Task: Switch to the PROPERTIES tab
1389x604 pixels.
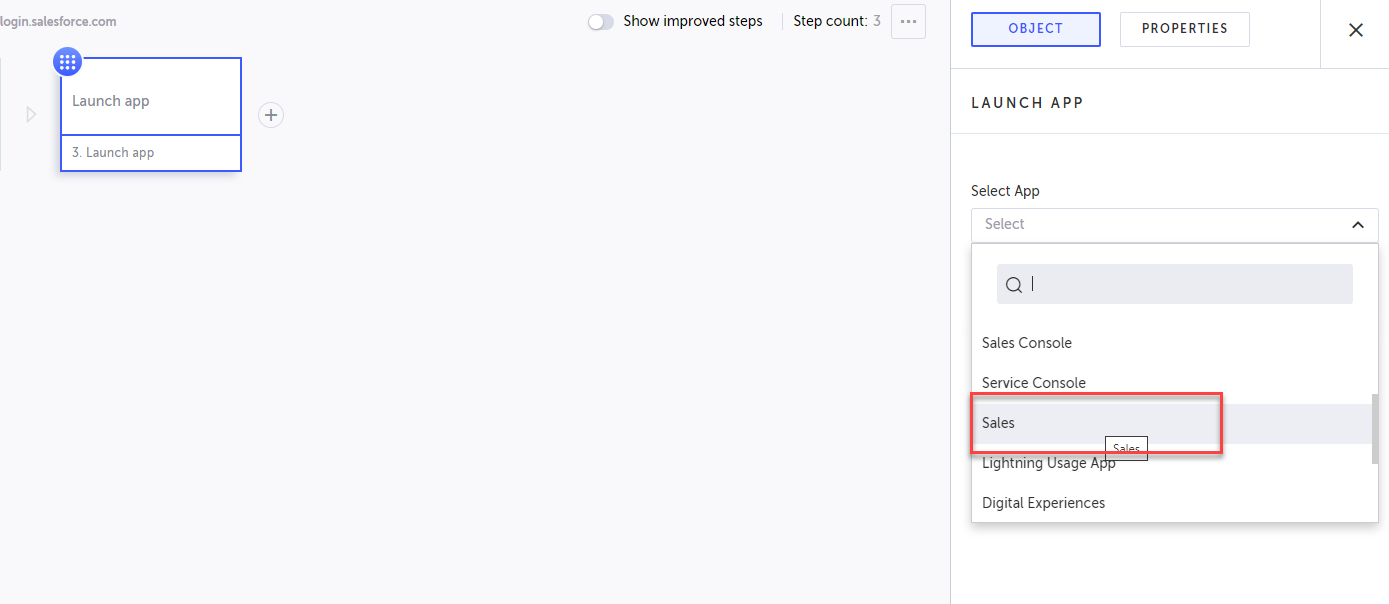Action: pyautogui.click(x=1184, y=29)
